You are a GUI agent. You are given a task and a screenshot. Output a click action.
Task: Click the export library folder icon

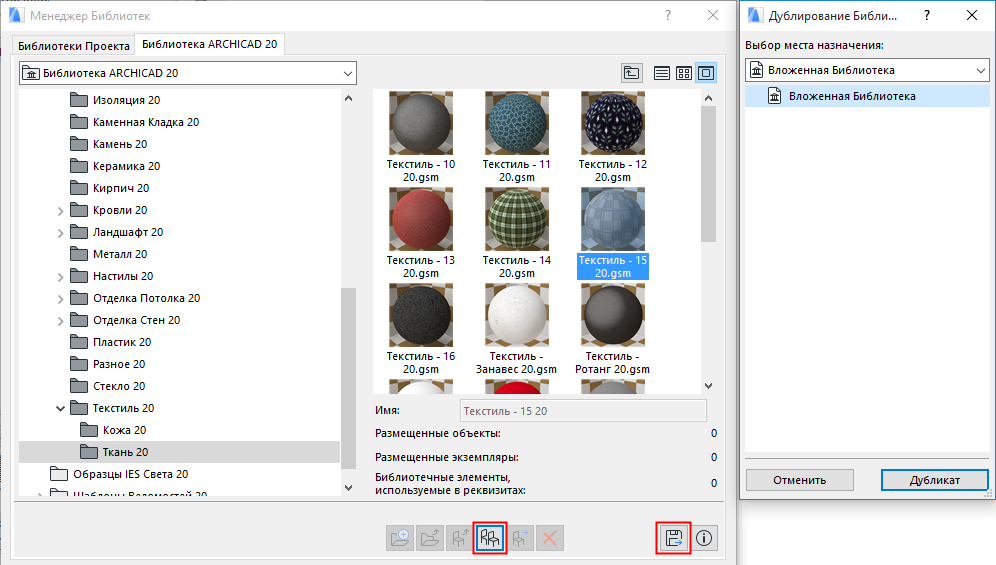click(430, 538)
